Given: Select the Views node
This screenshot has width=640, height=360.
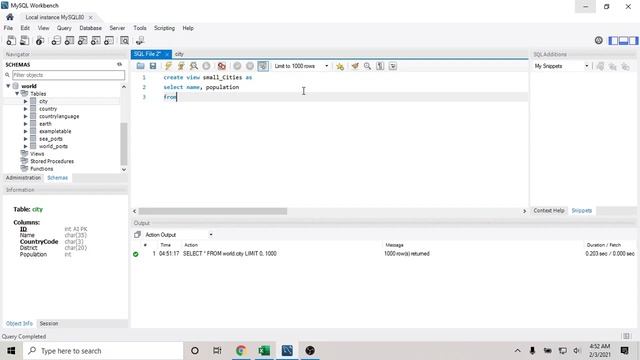Looking at the screenshot, I should click(37, 154).
